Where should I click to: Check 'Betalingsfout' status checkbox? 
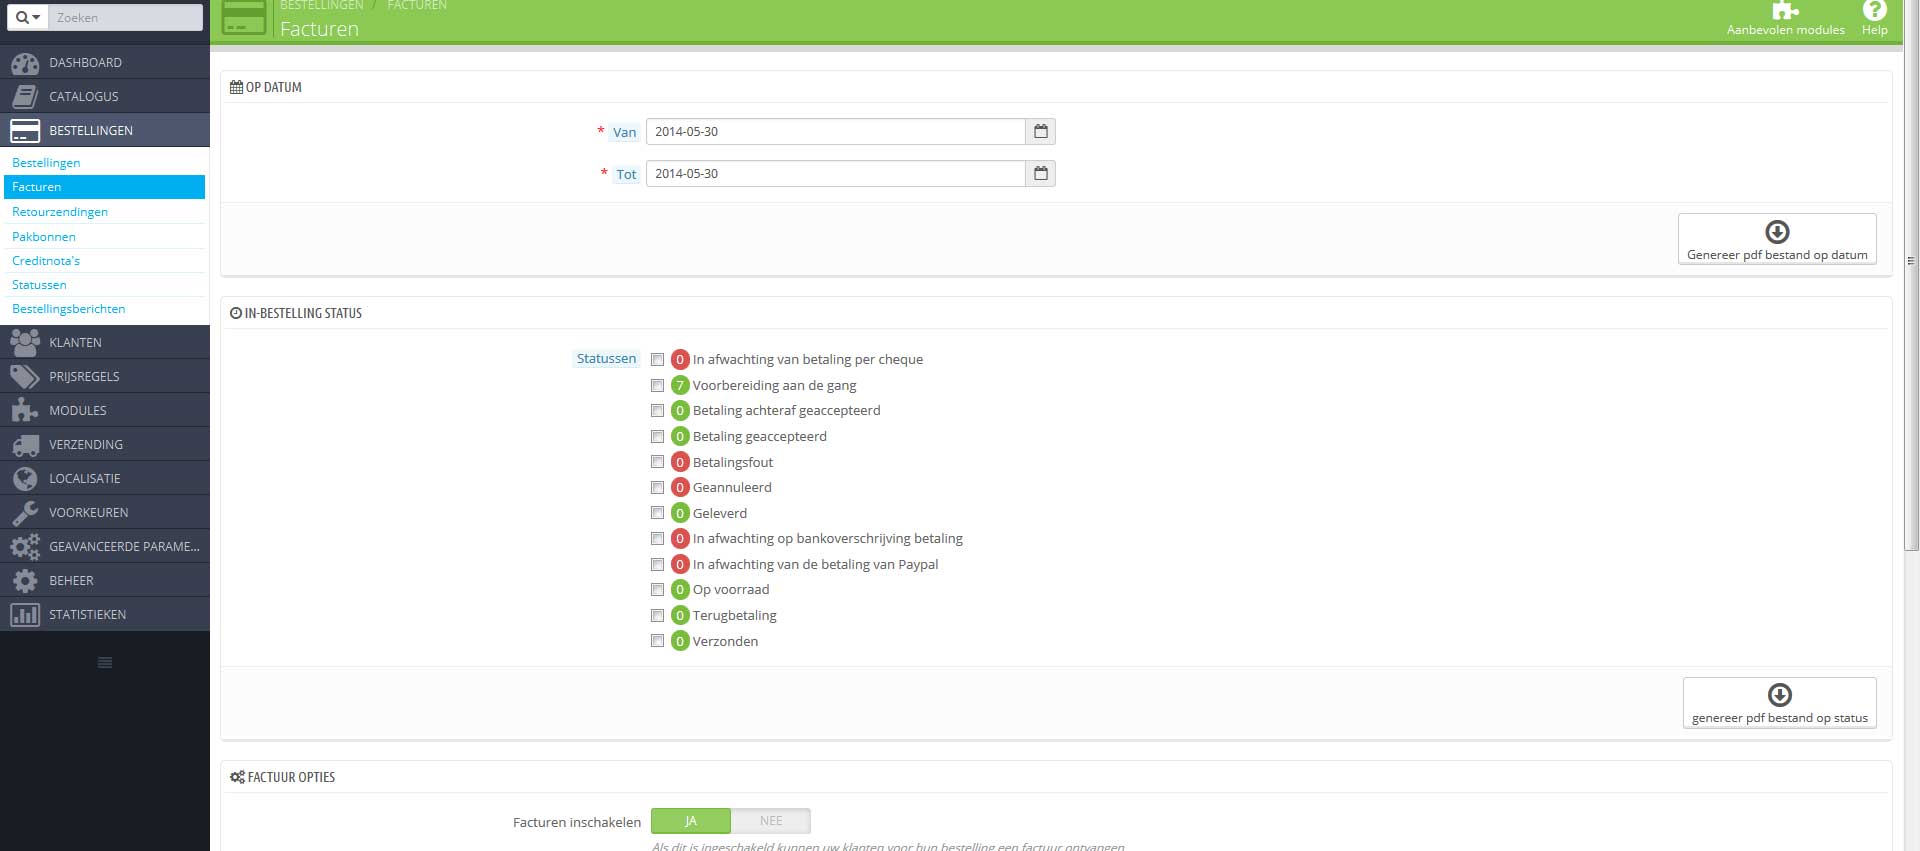(657, 462)
